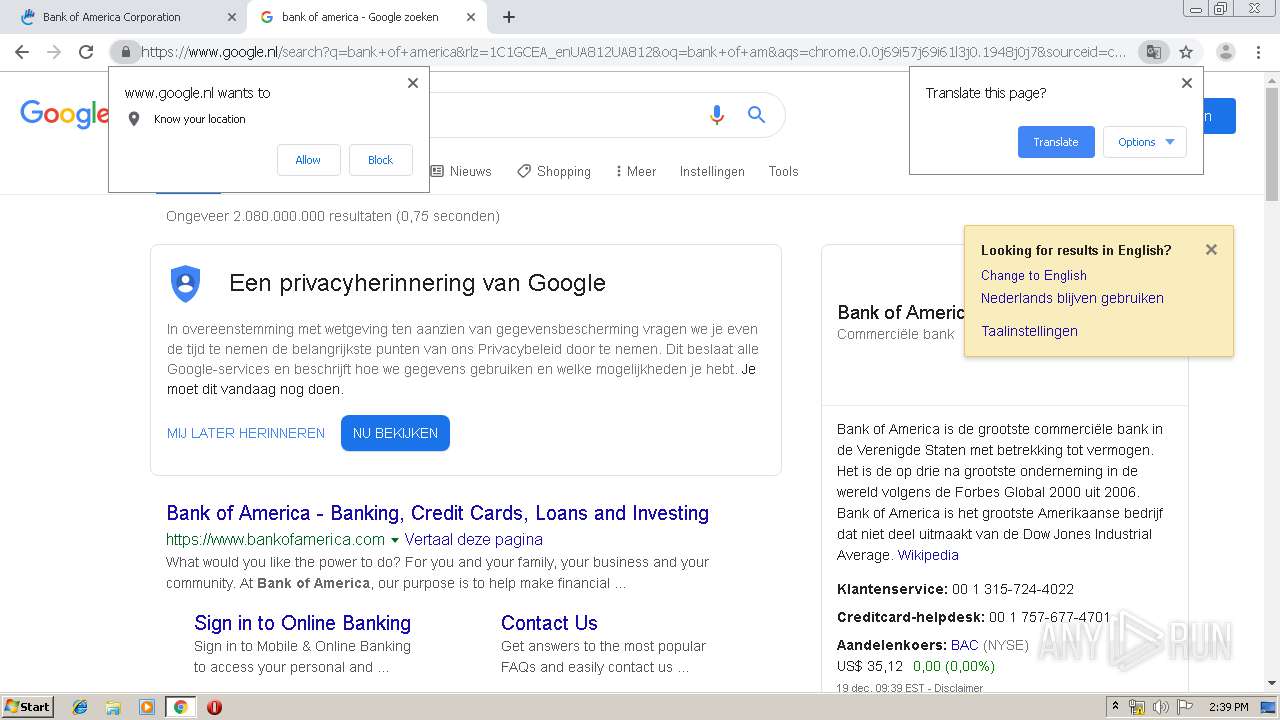This screenshot has width=1280, height=720.
Task: Open Instellingen in the search bar
Action: (712, 171)
